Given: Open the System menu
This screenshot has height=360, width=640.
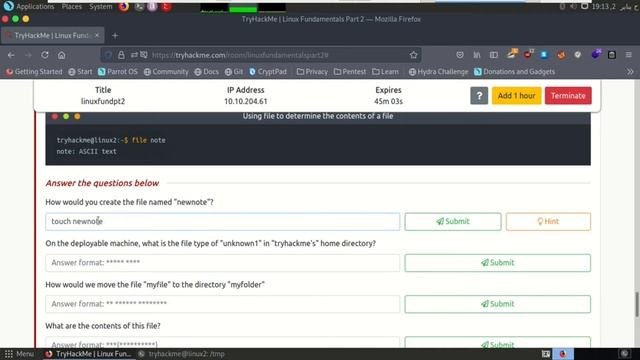Looking at the screenshot, I should coord(100,7).
